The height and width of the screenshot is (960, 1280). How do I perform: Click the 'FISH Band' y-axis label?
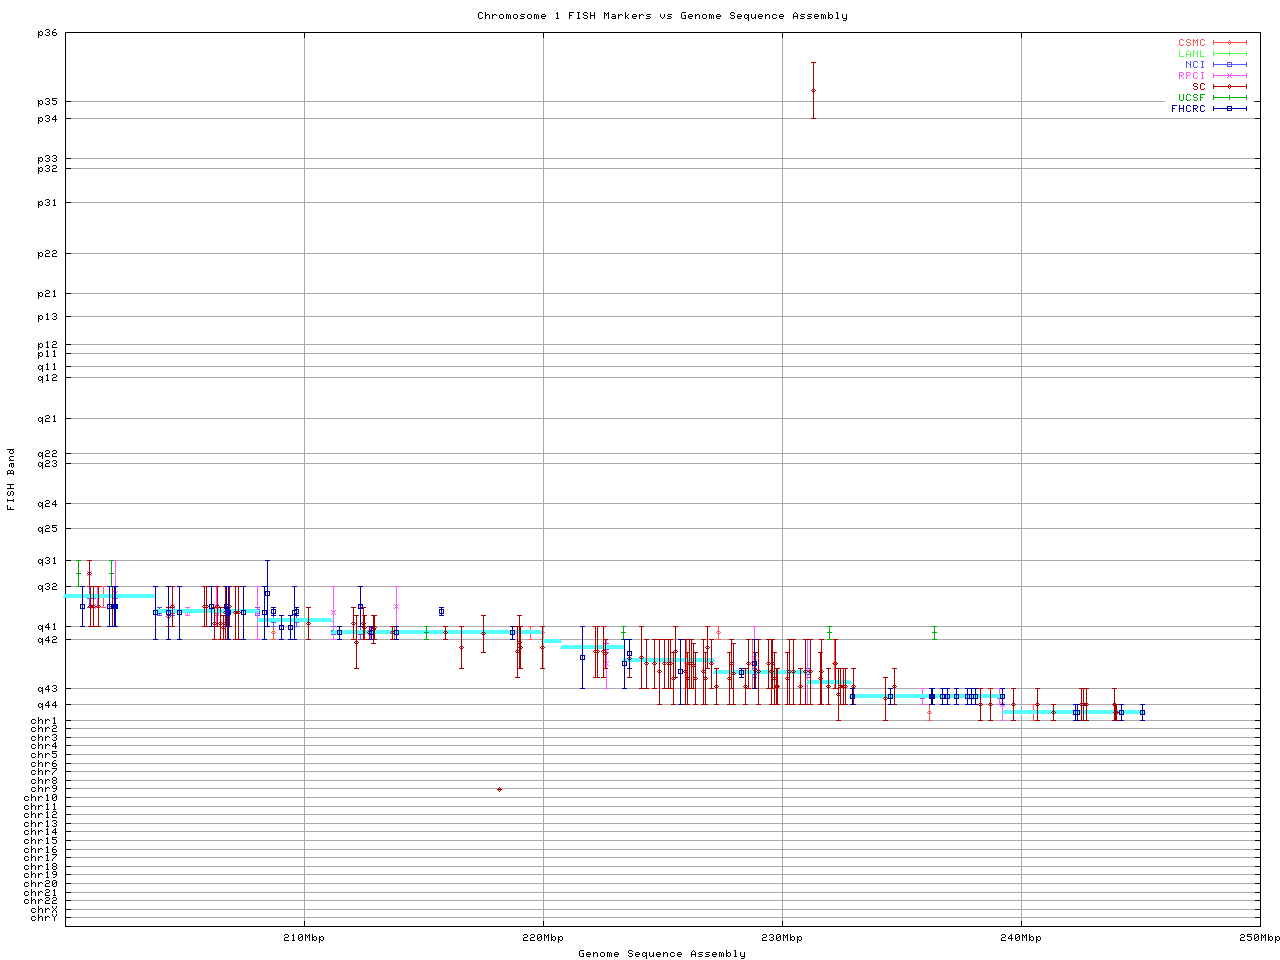[11, 479]
